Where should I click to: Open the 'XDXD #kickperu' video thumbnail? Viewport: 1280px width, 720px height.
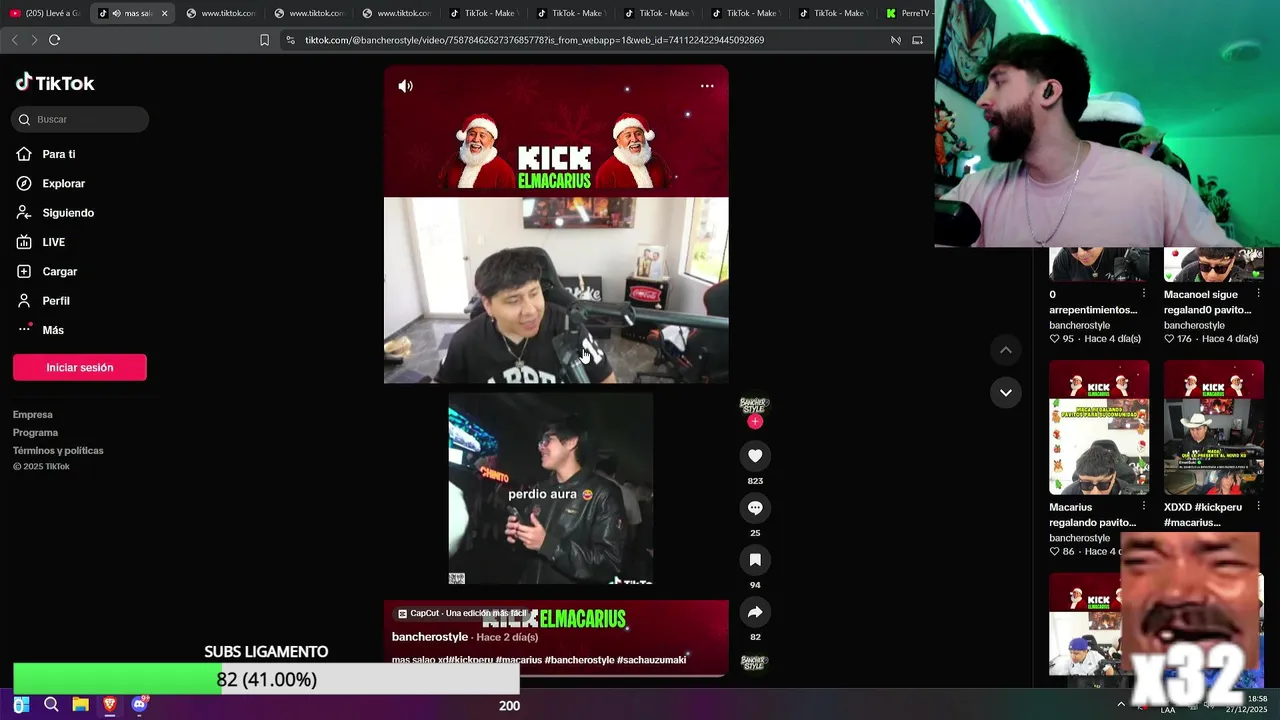[x=1214, y=428]
